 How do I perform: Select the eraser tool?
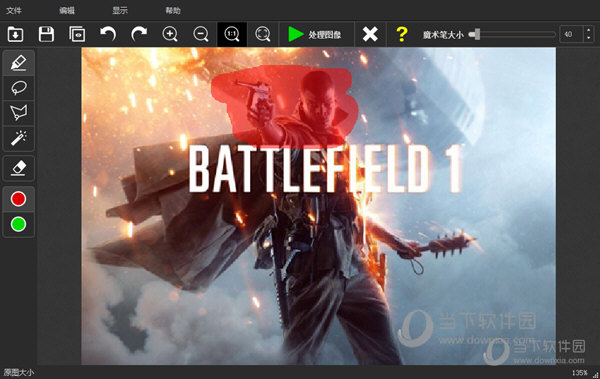[x=18, y=168]
